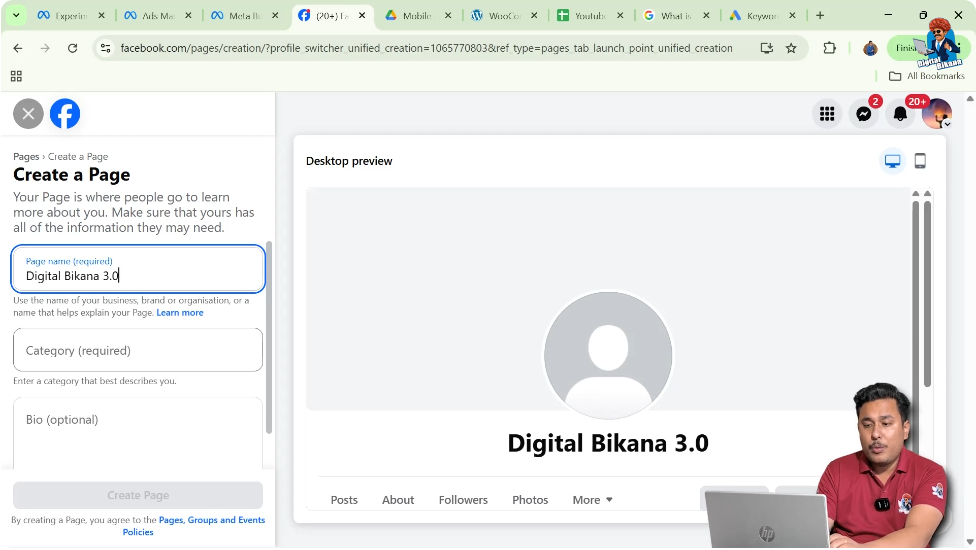Click the preview pane scrollbar
The width and height of the screenshot is (976, 550).
pyautogui.click(x=927, y=292)
